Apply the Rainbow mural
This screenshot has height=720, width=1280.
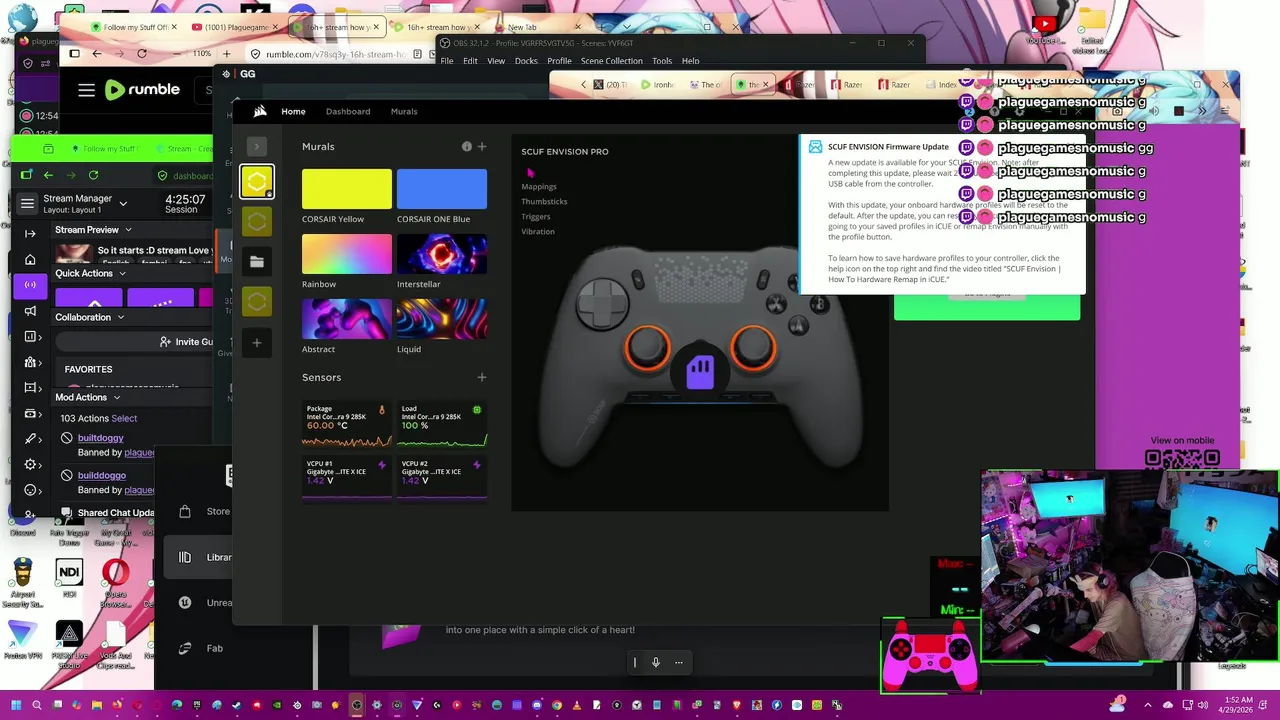point(347,254)
